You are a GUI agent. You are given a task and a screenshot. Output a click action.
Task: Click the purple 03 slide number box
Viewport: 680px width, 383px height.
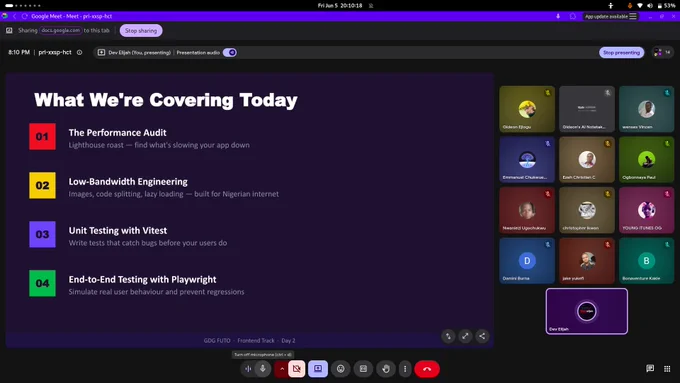(x=42, y=234)
